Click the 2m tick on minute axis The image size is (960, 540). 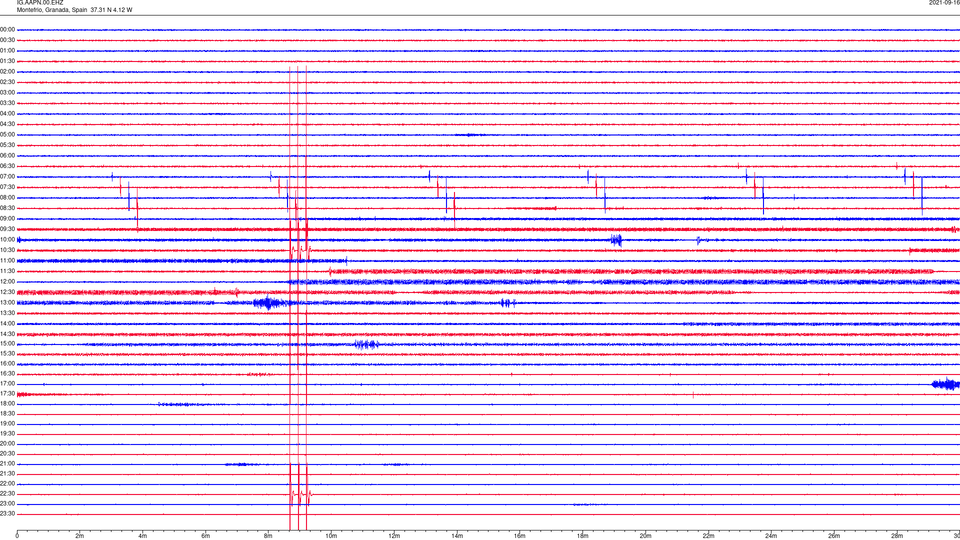[x=80, y=536]
